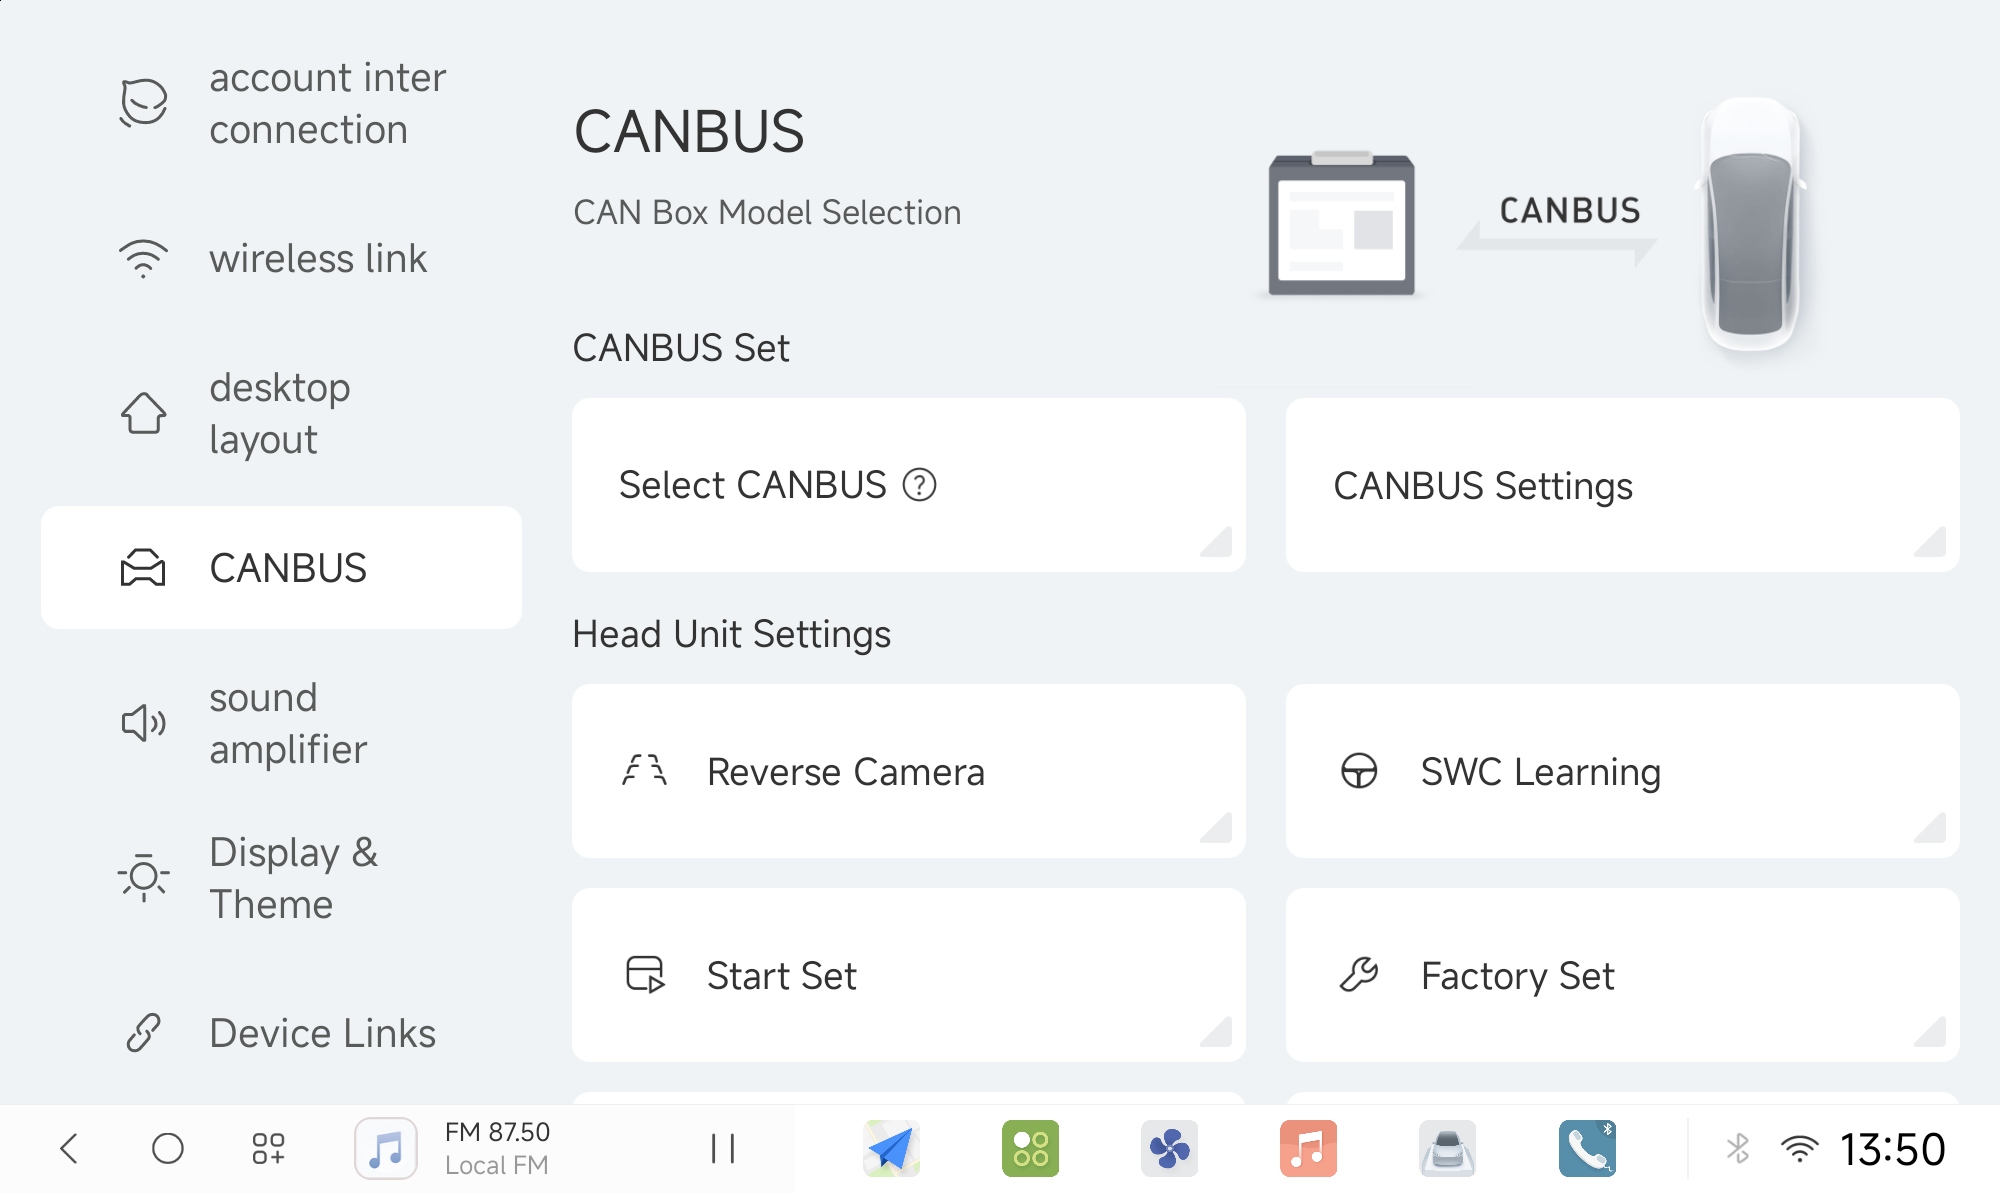2000x1200 pixels.
Task: Tap the radio music note thumbnail
Action: 386,1148
